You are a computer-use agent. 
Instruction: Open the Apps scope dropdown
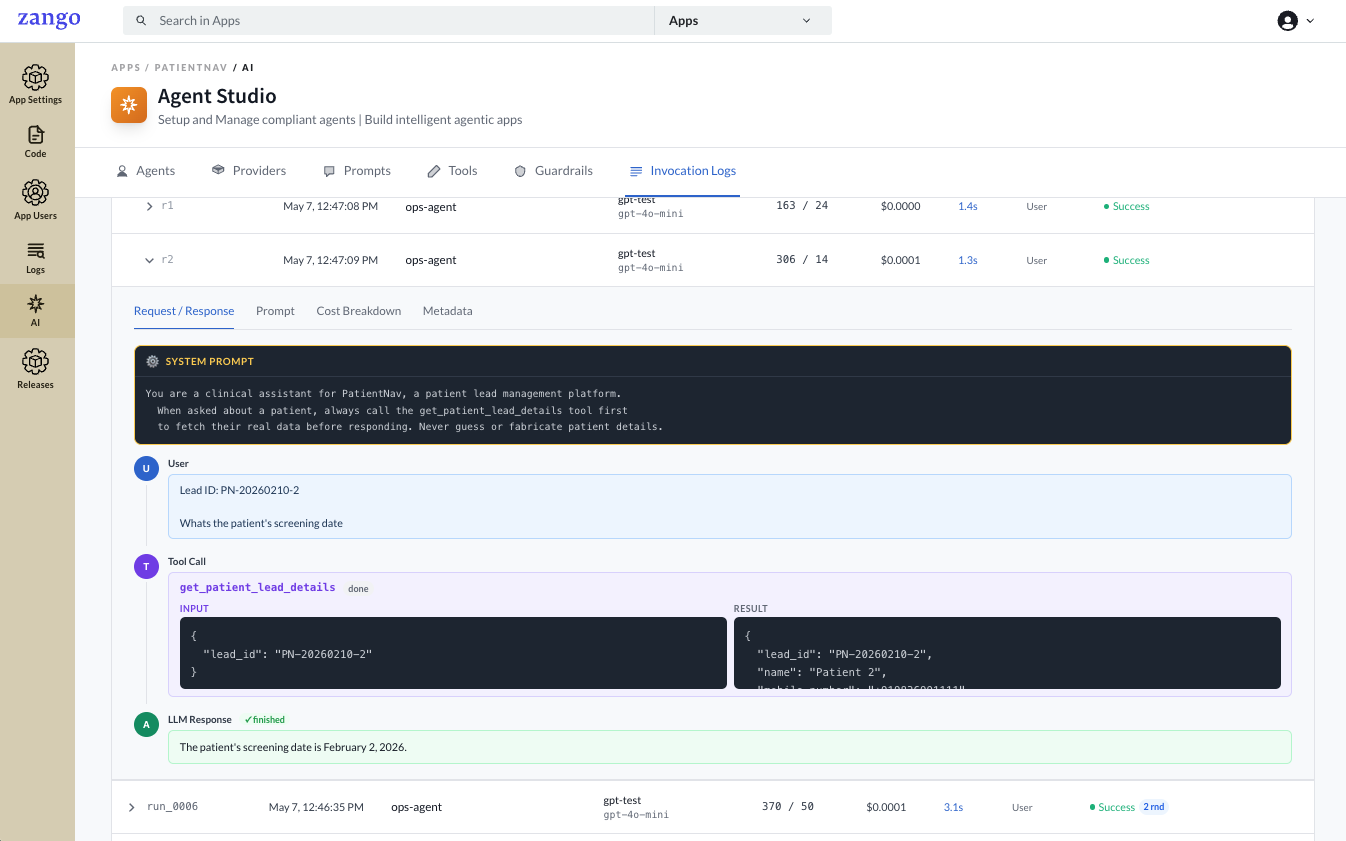[743, 20]
